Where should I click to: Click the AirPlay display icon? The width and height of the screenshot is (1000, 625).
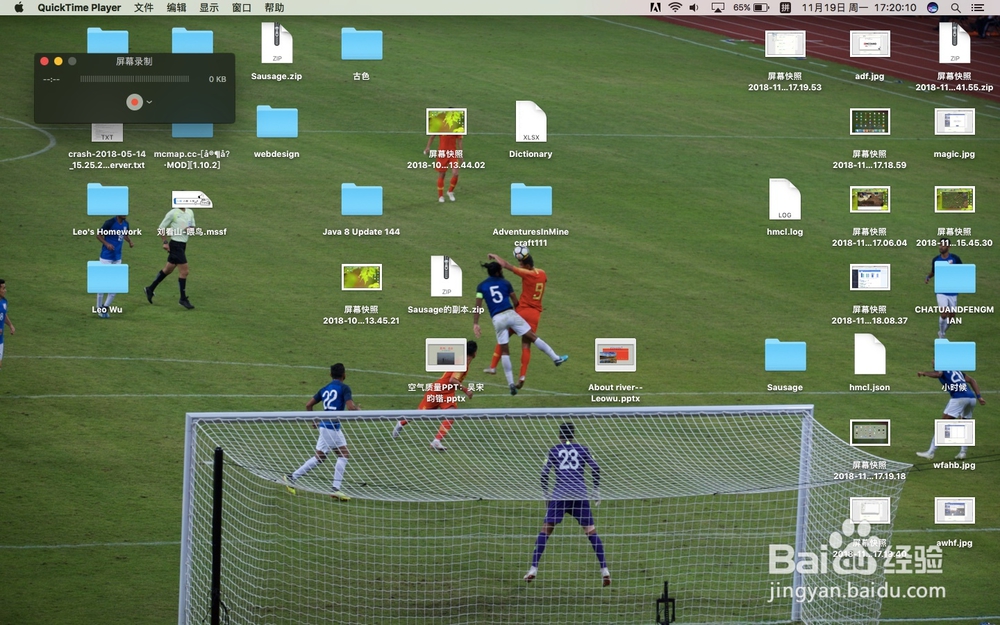(x=717, y=8)
